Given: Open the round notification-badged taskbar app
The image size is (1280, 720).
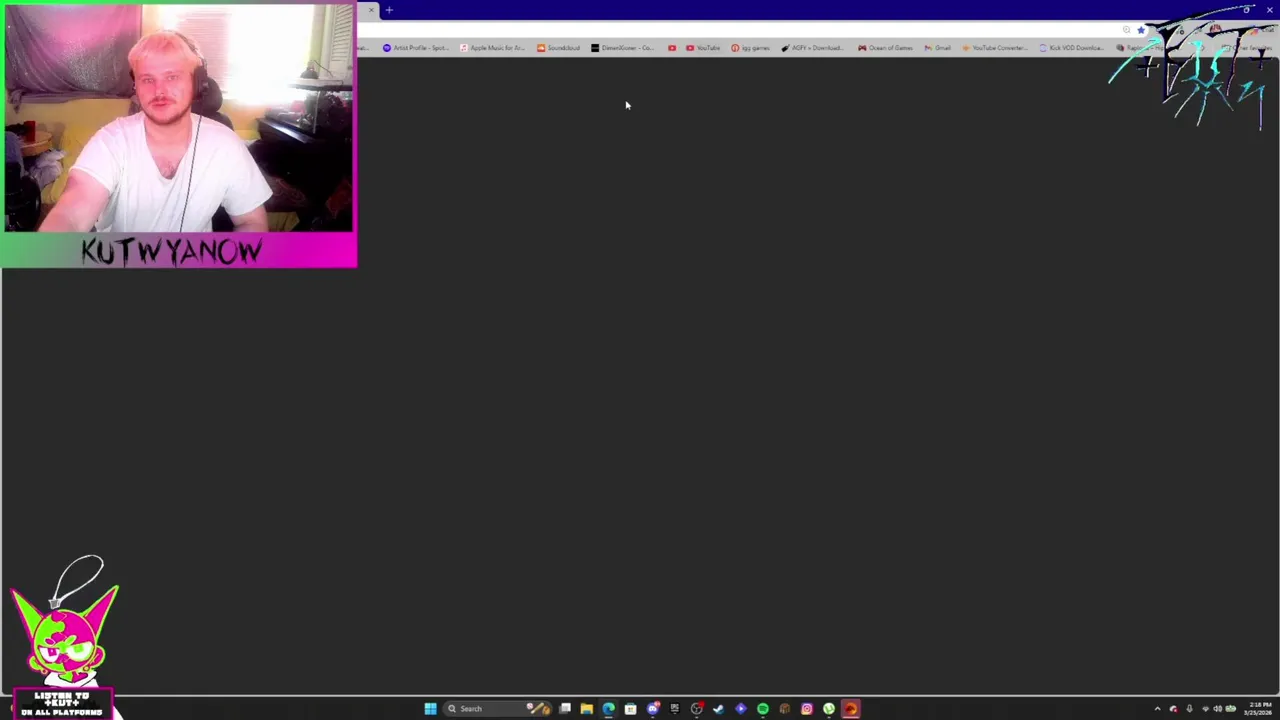Looking at the screenshot, I should tap(697, 709).
